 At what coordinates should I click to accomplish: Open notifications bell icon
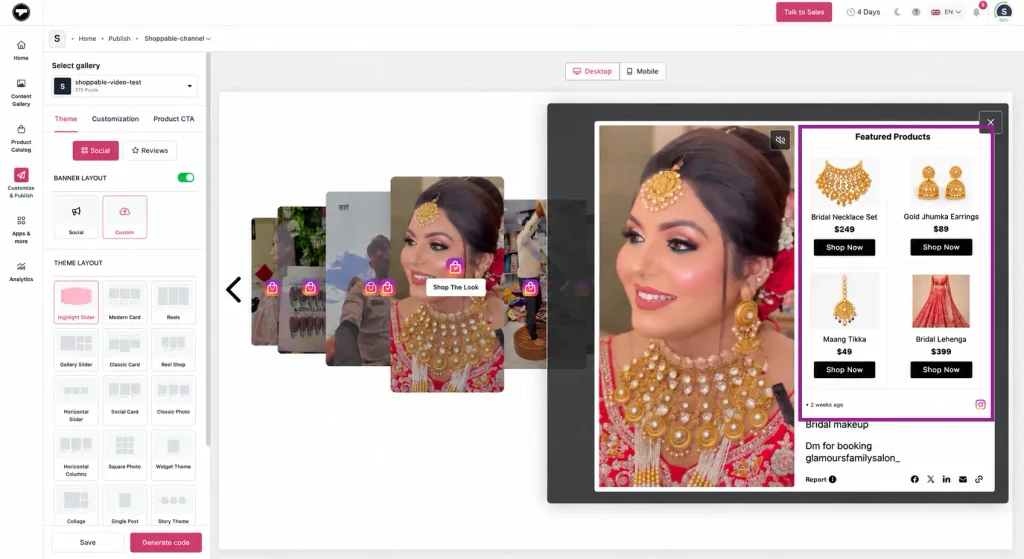(976, 12)
